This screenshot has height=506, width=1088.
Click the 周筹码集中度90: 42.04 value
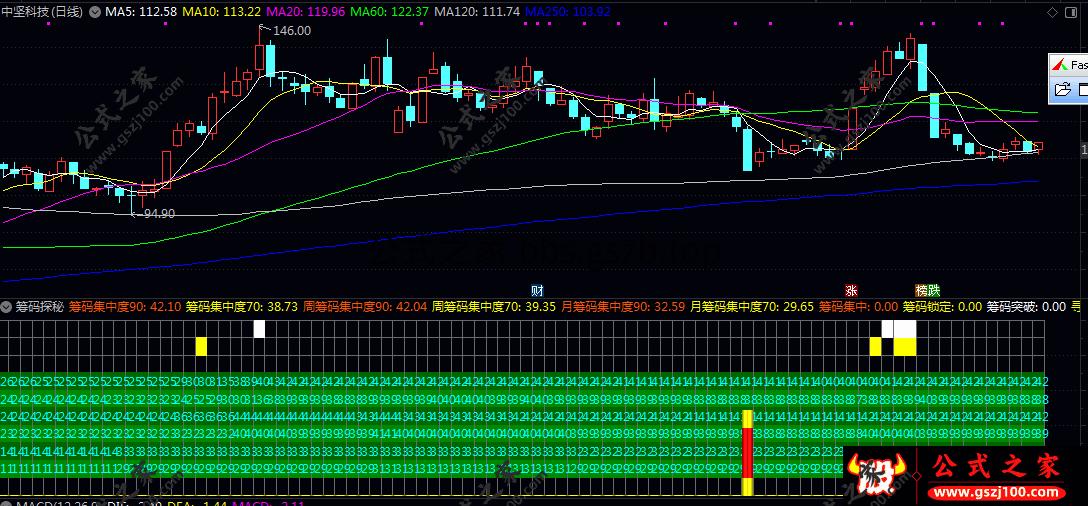pyautogui.click(x=364, y=306)
